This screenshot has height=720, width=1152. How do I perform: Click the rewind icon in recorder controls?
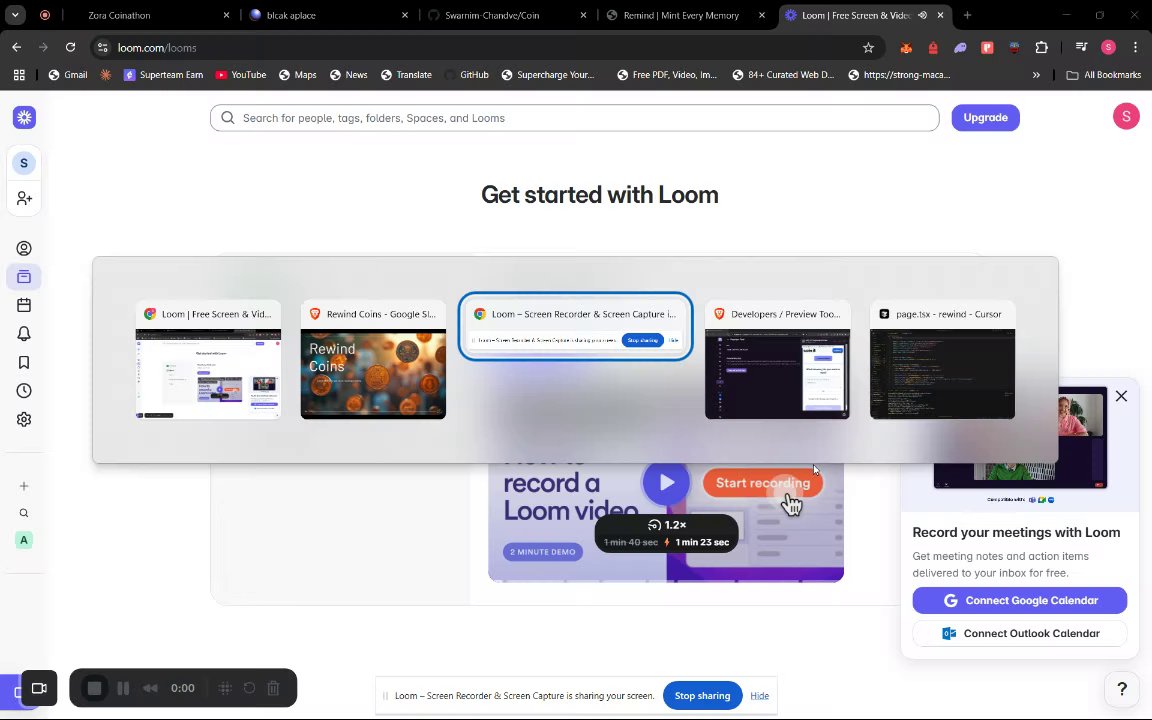tap(151, 688)
